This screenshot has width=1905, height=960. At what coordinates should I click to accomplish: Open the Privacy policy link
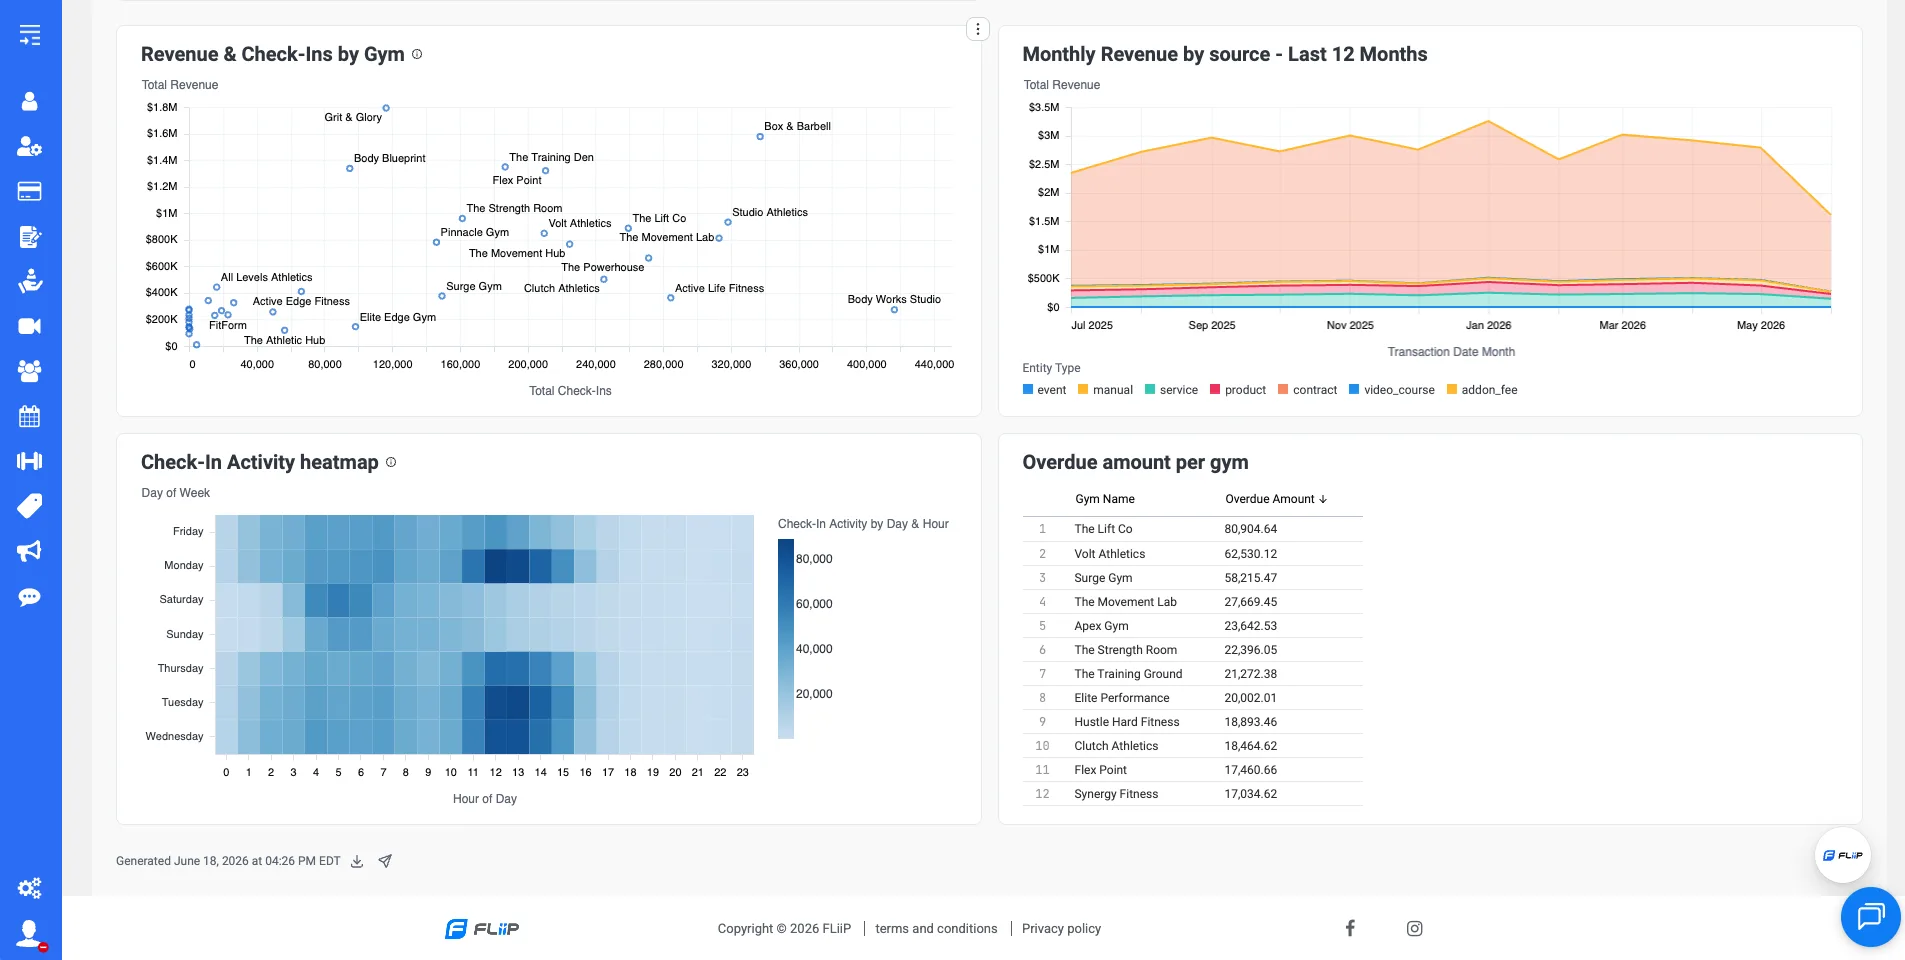(x=1061, y=929)
